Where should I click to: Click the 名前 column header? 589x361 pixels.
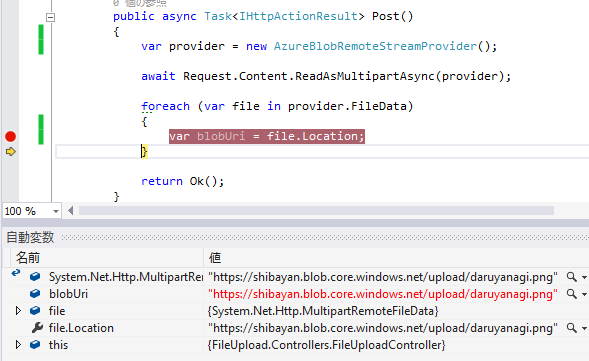coord(28,258)
